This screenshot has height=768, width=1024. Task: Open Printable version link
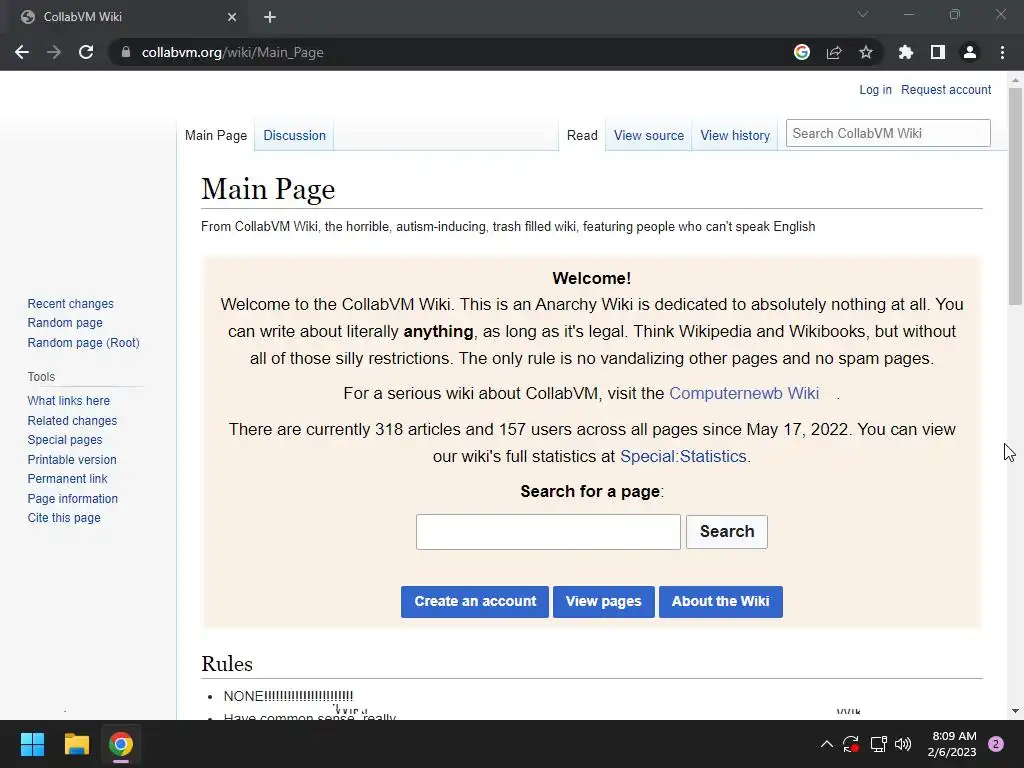(x=72, y=460)
